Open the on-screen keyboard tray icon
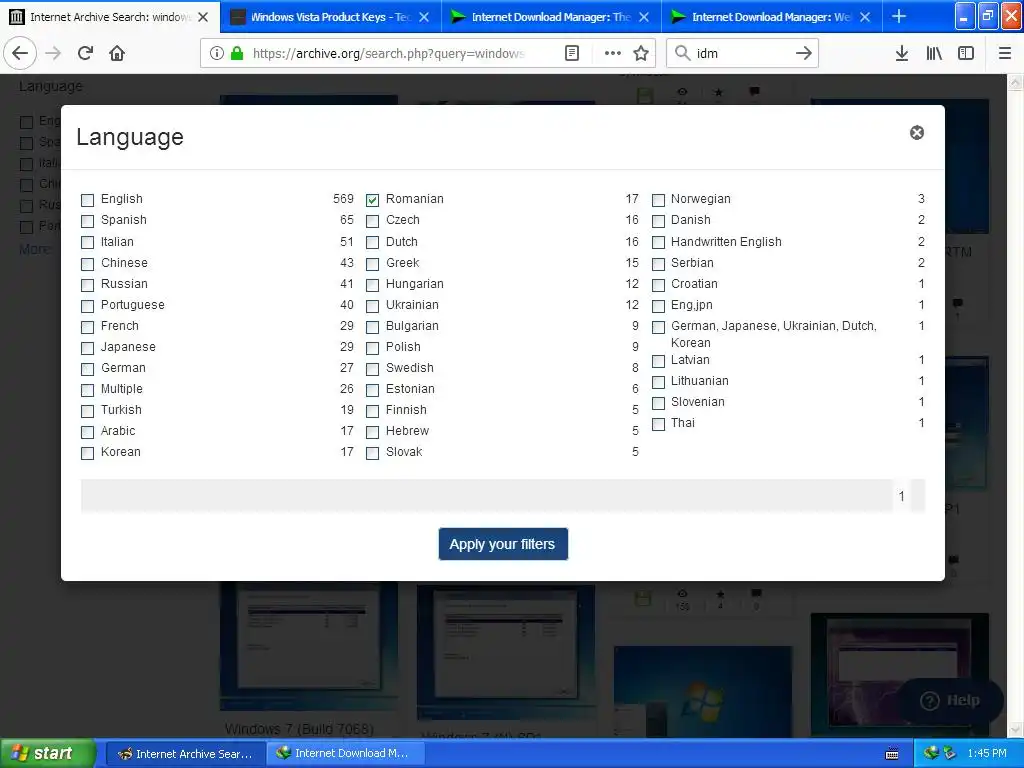Viewport: 1024px width, 768px height. click(892, 754)
